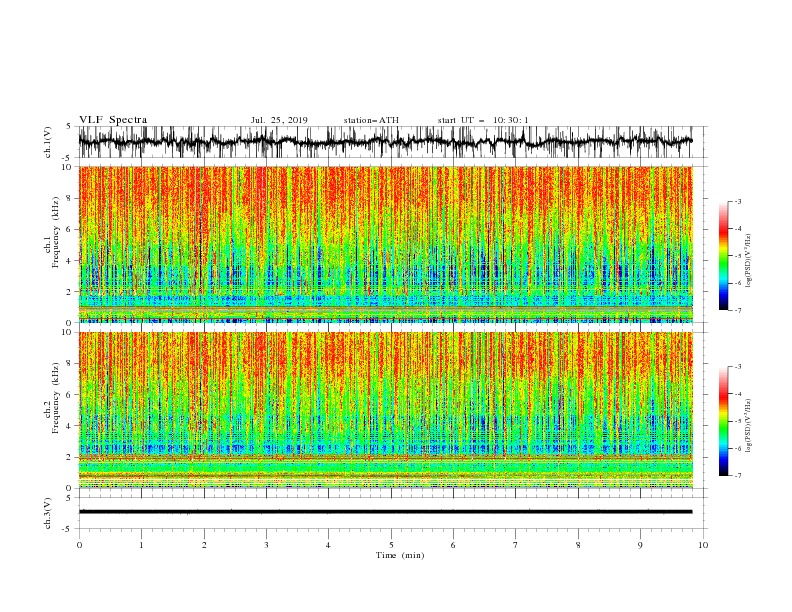The image size is (792, 612).
Task: Click the "log(PSD)(V²/Hz)" label beside ch.2 color bar
Action: click(749, 425)
